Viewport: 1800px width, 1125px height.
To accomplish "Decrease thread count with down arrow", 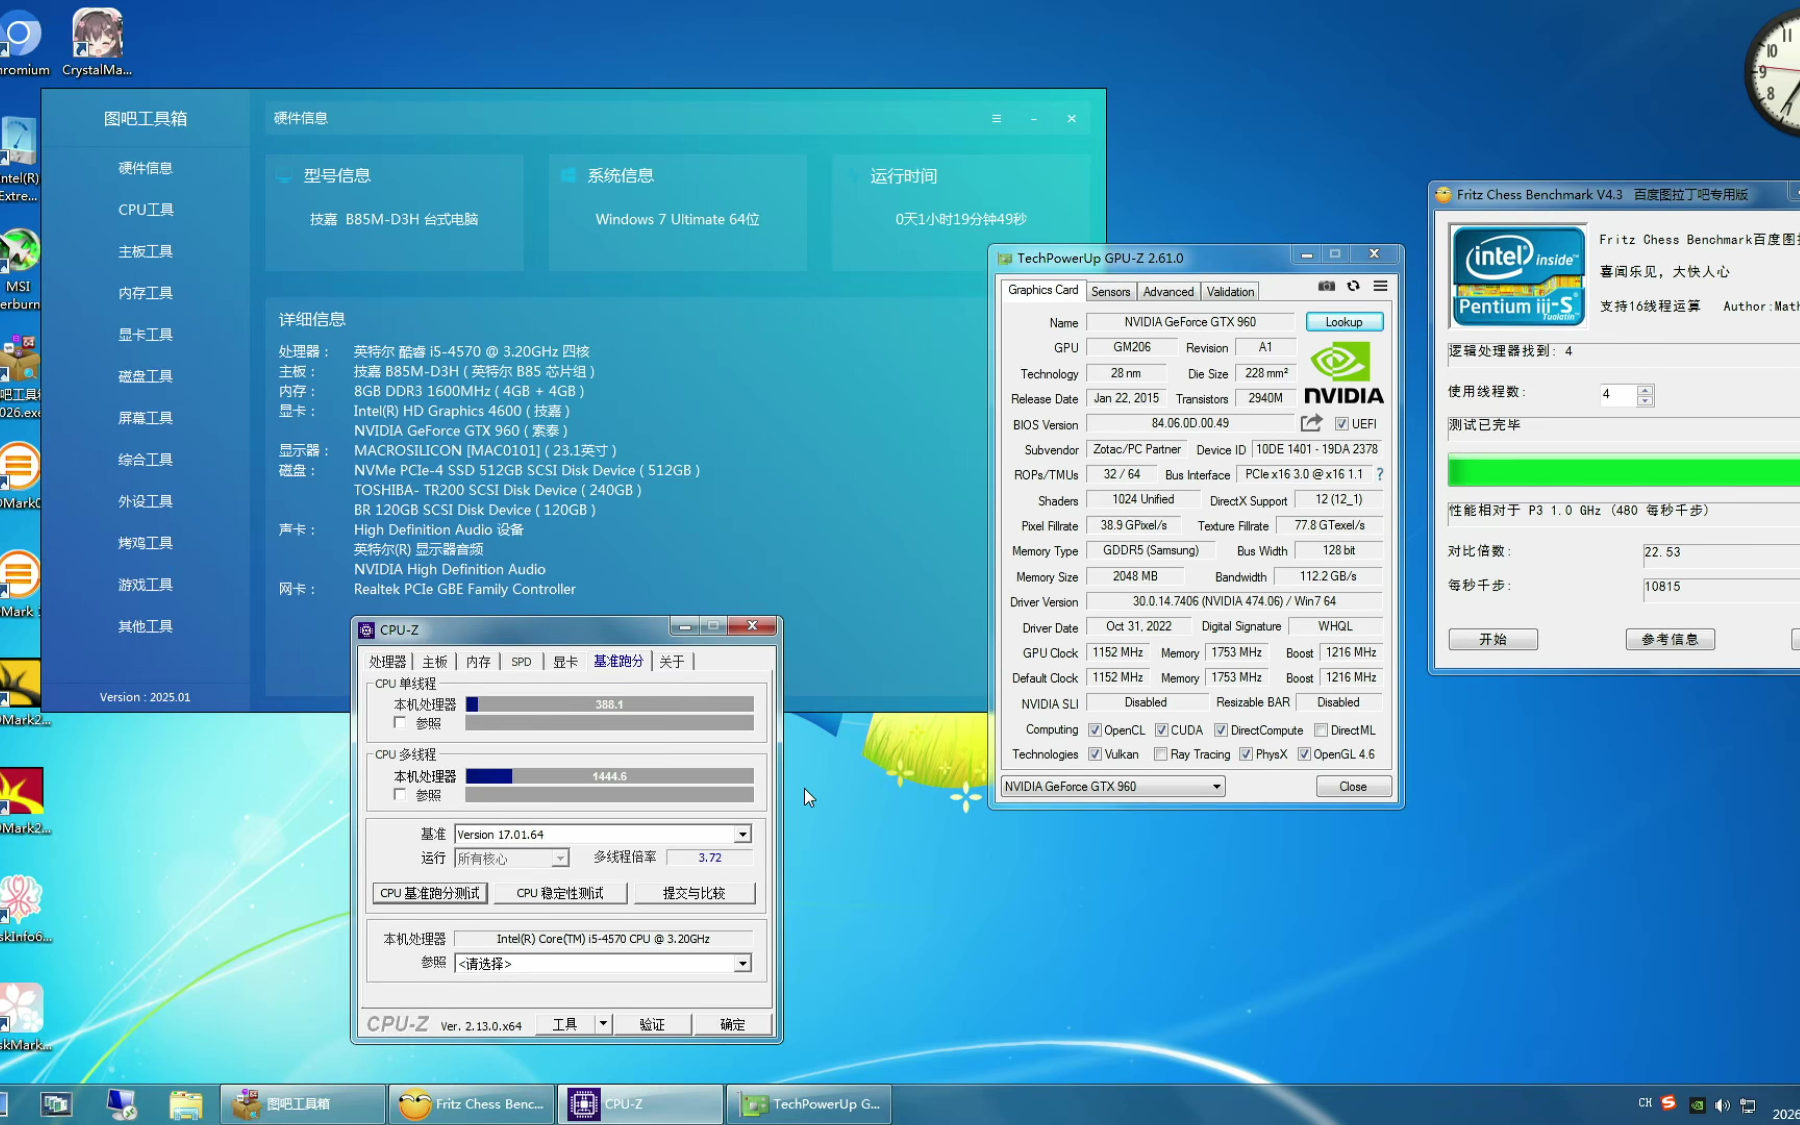I will click(1645, 401).
